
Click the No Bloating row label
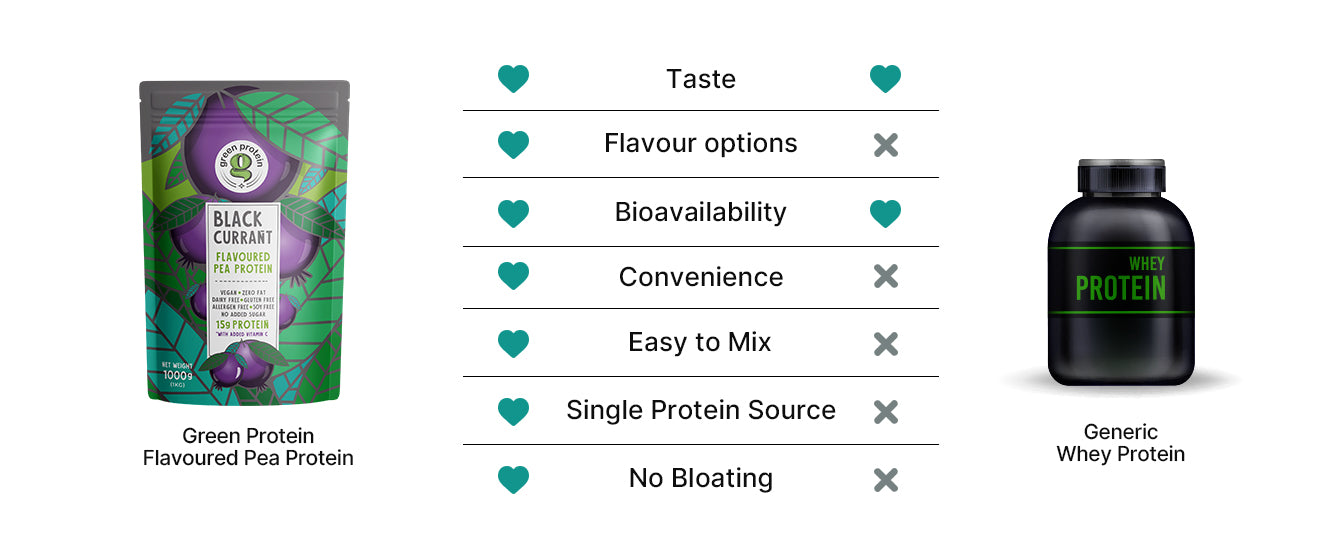tap(700, 479)
